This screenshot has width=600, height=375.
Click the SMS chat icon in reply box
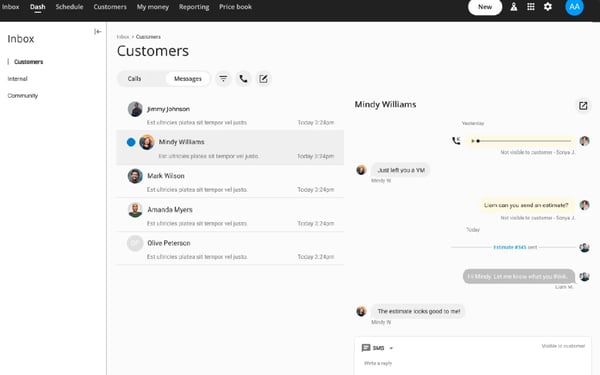366,348
